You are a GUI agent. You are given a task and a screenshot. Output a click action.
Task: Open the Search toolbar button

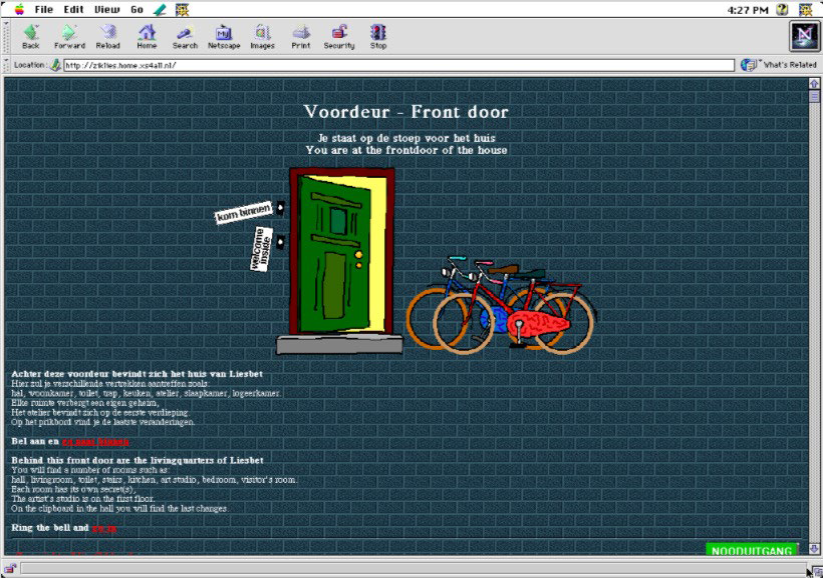coord(185,37)
